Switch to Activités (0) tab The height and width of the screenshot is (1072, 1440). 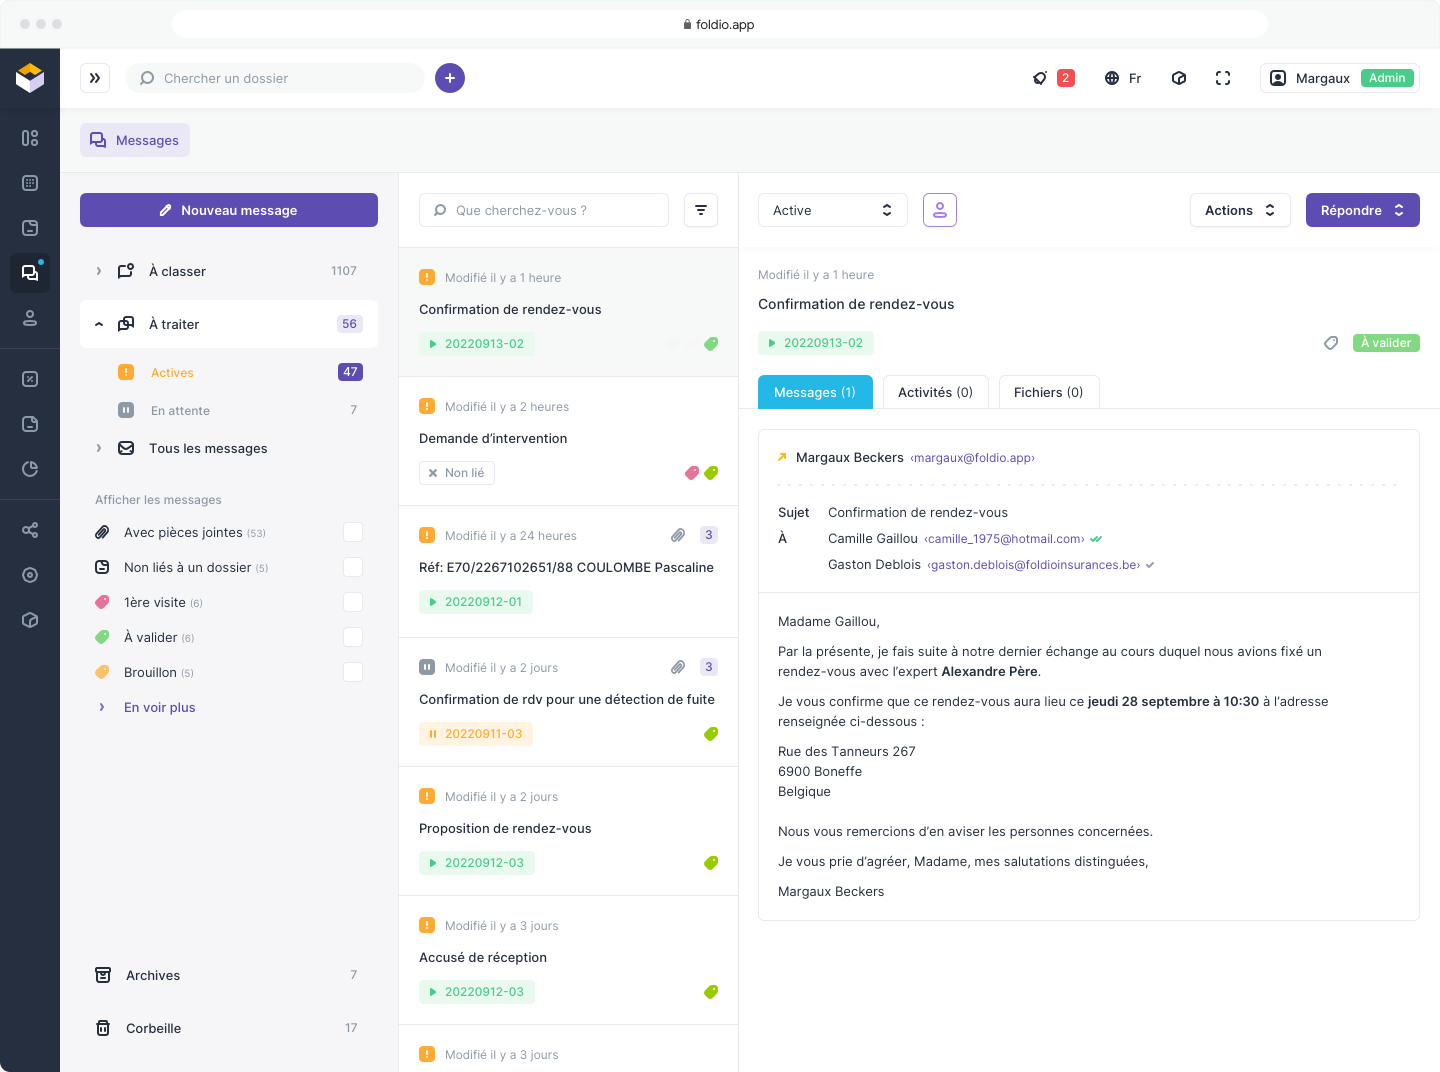coord(935,392)
